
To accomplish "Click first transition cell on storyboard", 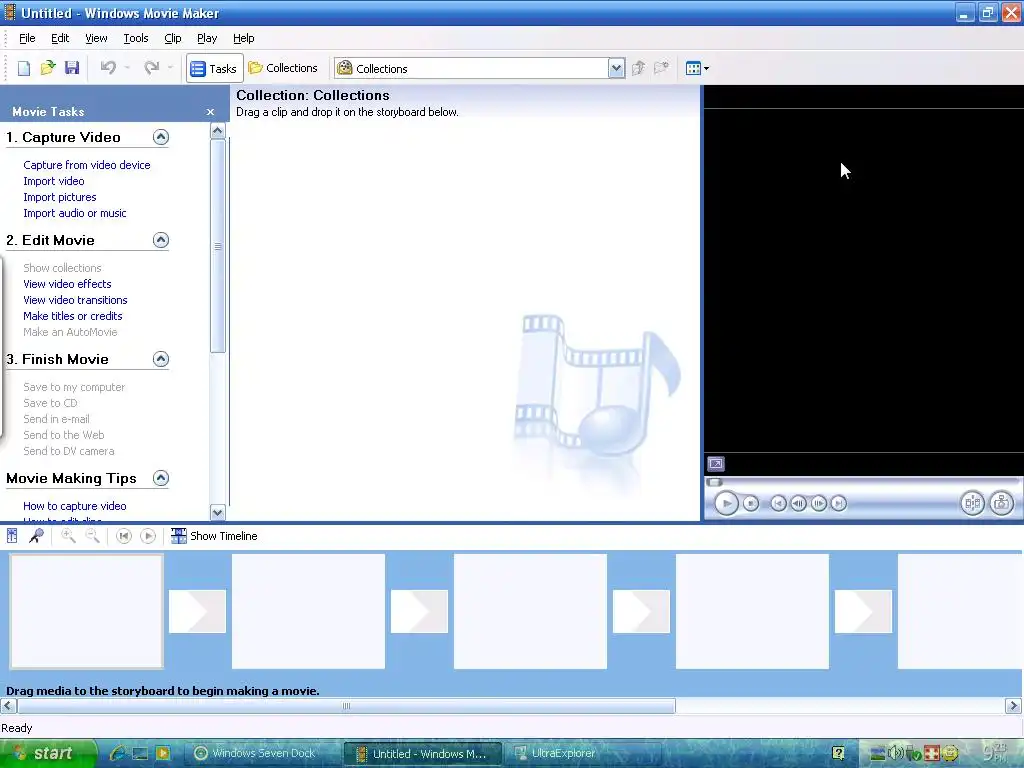I will 197,611.
